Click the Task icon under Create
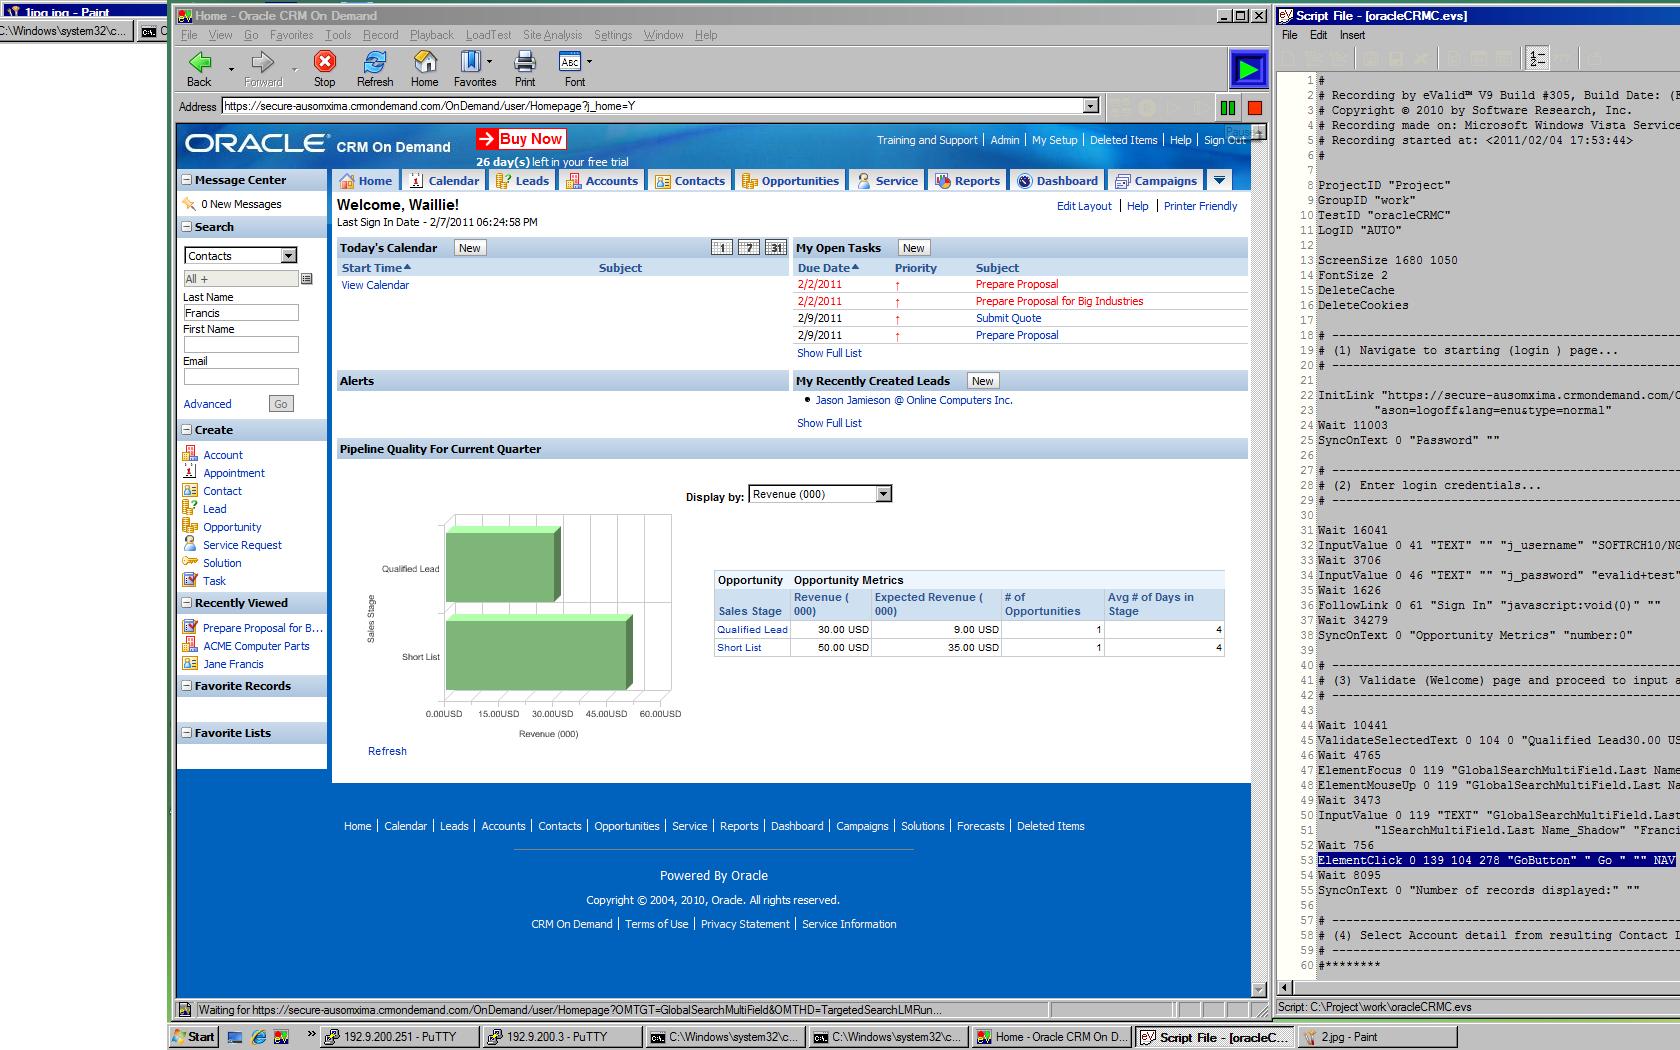This screenshot has height=1050, width=1680. pos(190,580)
